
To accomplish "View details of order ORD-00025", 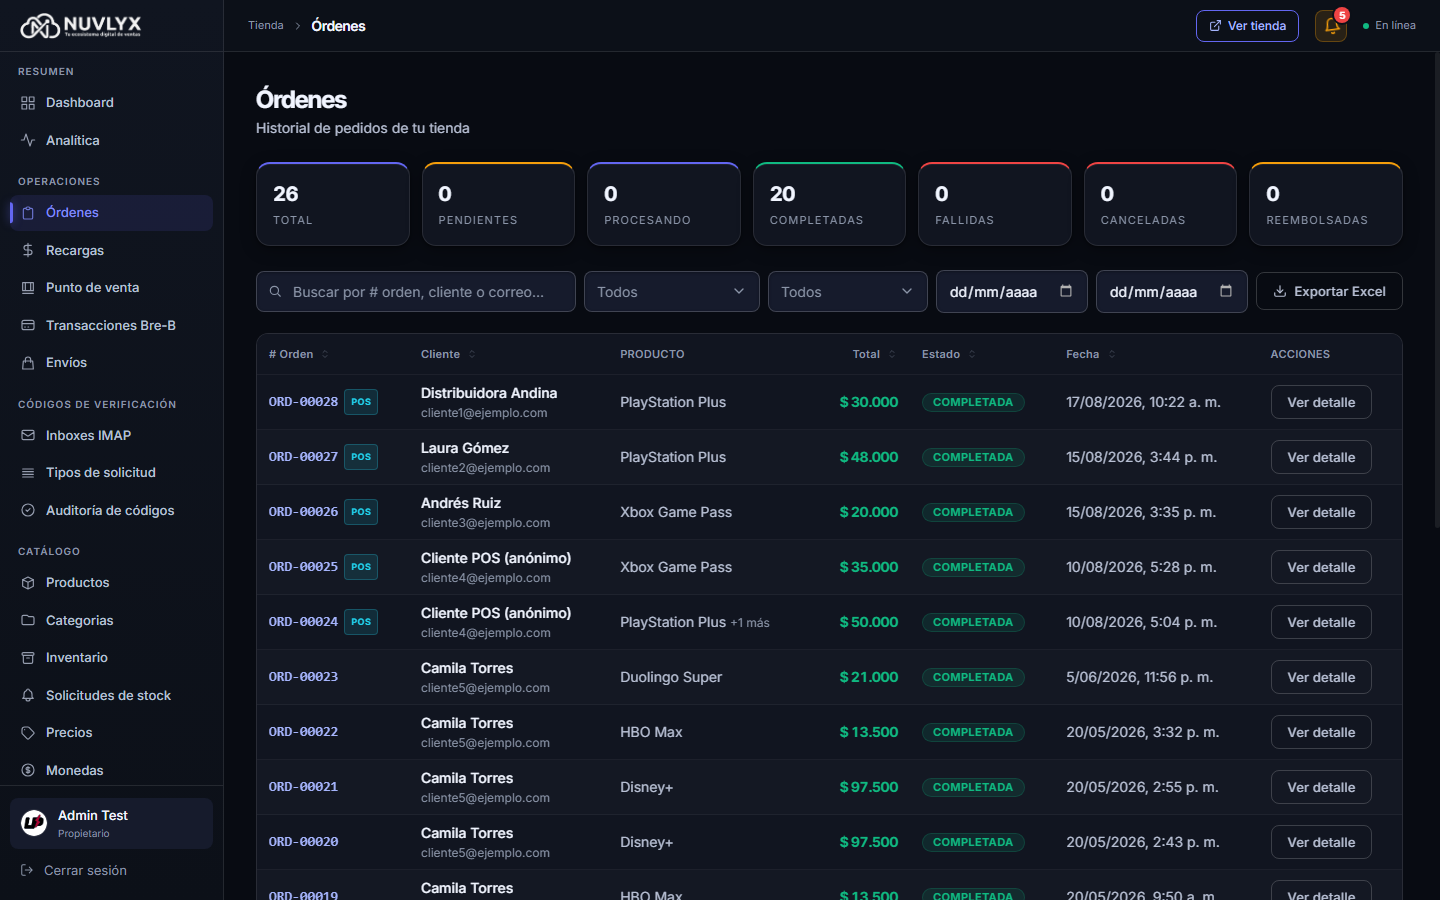I will click(x=1321, y=567).
